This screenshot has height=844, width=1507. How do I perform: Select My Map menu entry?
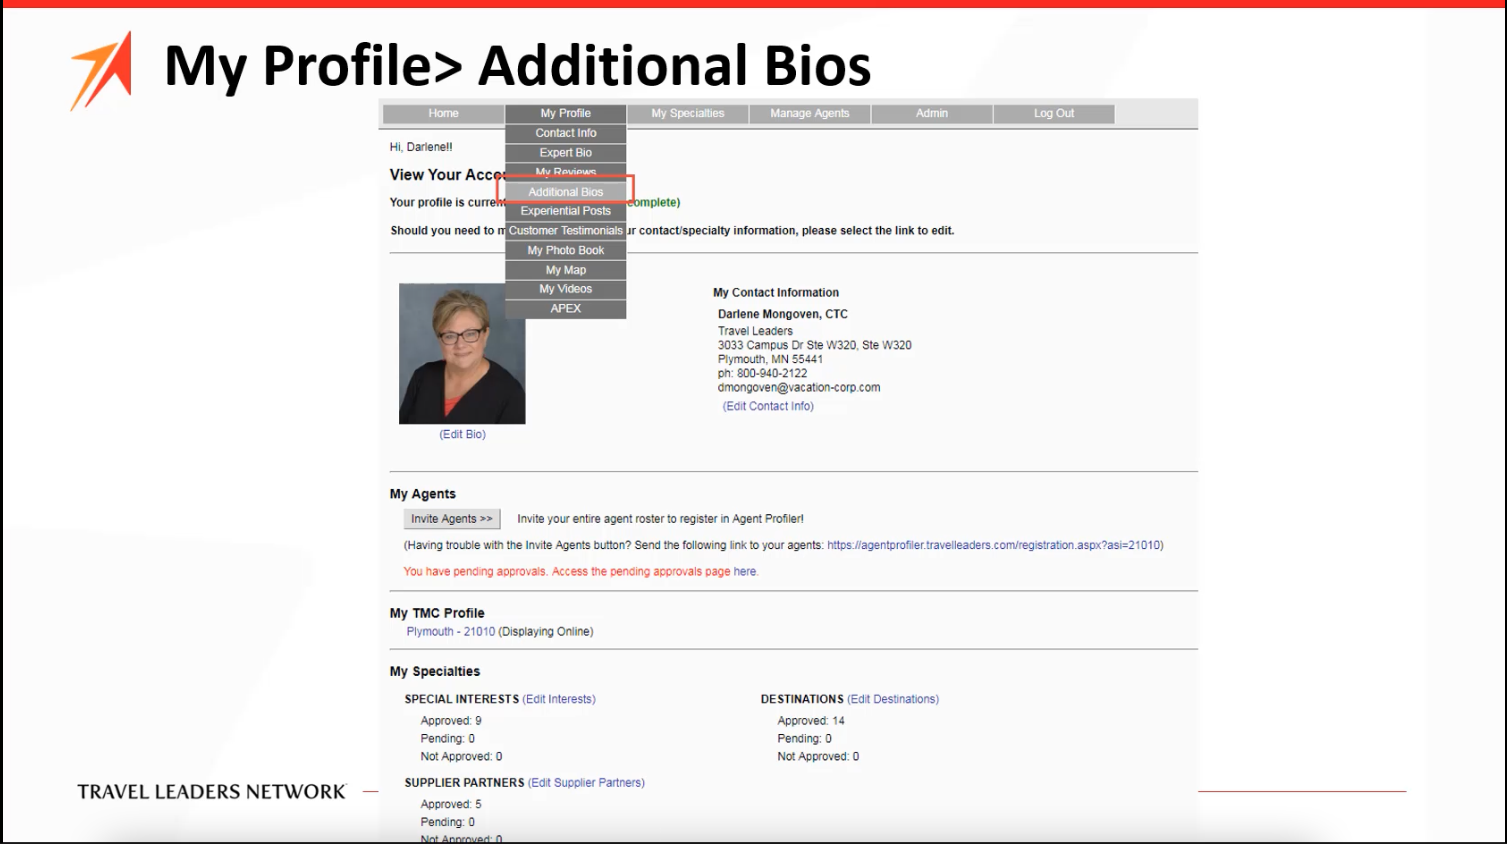click(566, 270)
